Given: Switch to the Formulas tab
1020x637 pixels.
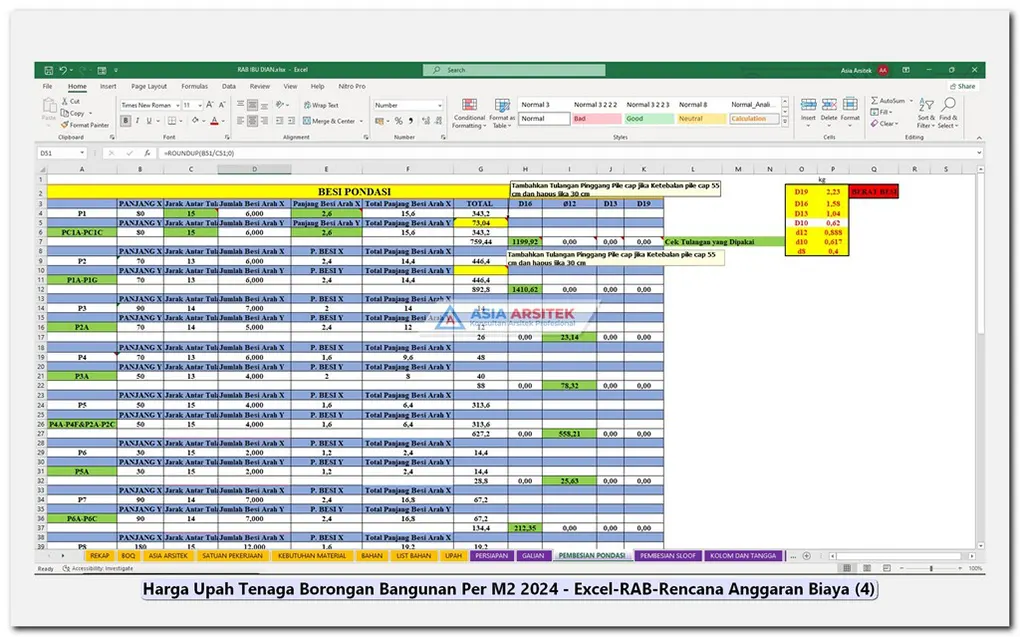Looking at the screenshot, I should pos(195,86).
